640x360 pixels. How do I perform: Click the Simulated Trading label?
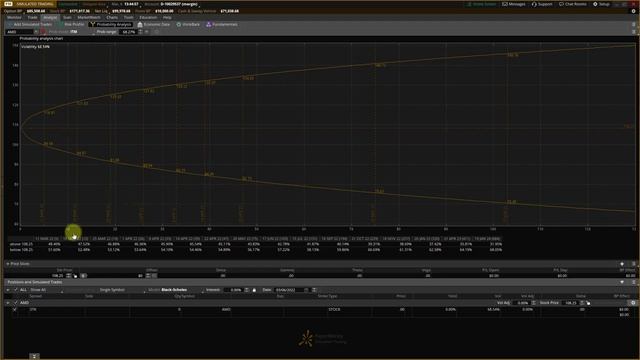[35, 4]
